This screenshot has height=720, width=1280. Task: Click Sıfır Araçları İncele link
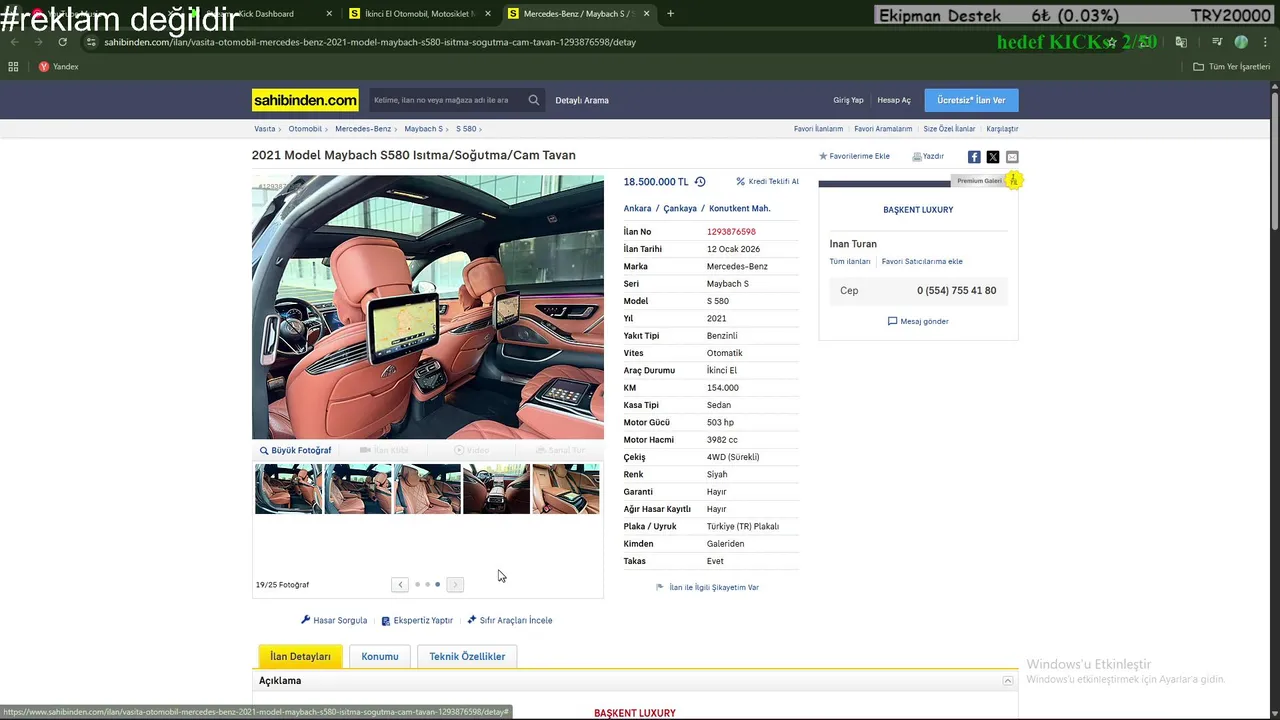(509, 620)
